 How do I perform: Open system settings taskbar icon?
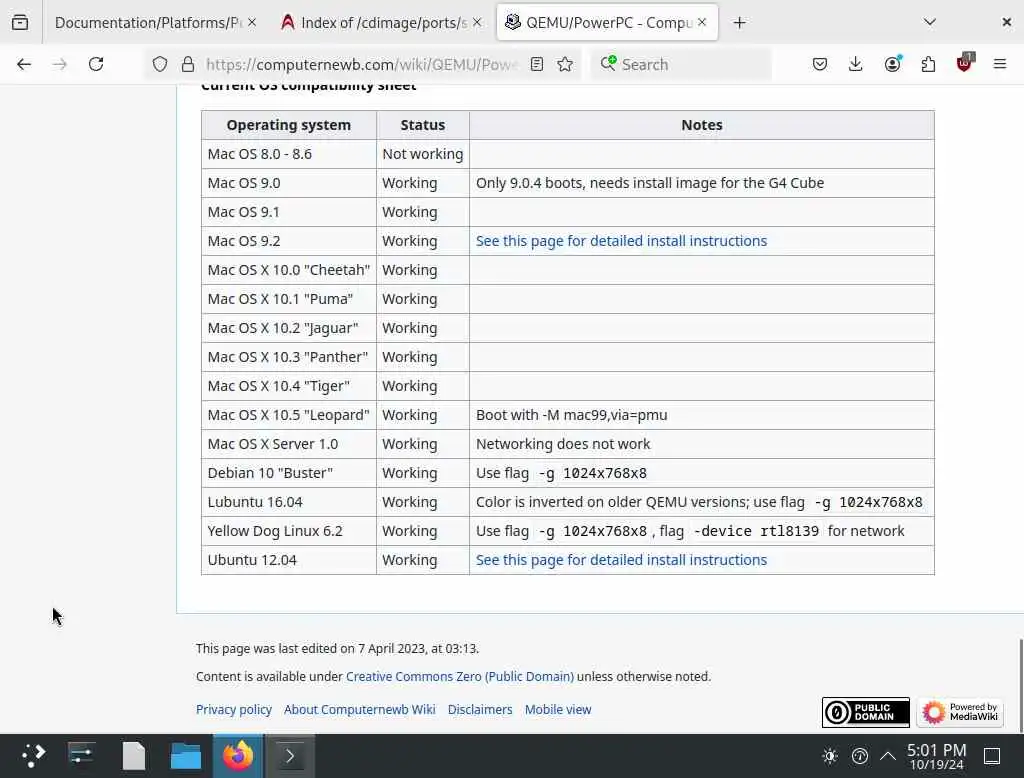pos(82,756)
